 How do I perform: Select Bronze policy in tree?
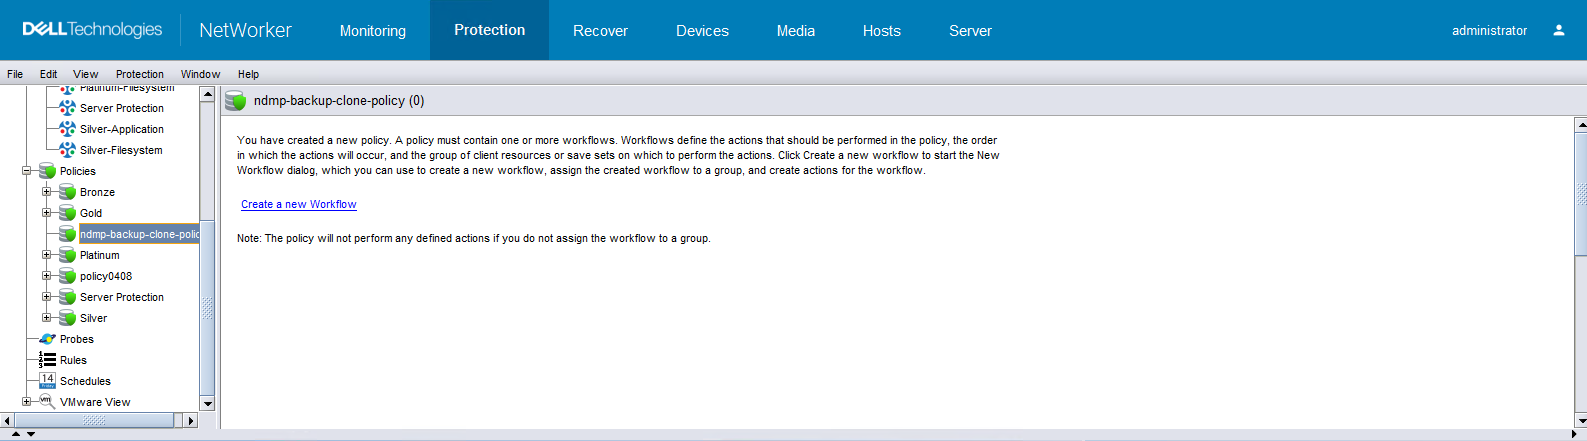click(97, 192)
